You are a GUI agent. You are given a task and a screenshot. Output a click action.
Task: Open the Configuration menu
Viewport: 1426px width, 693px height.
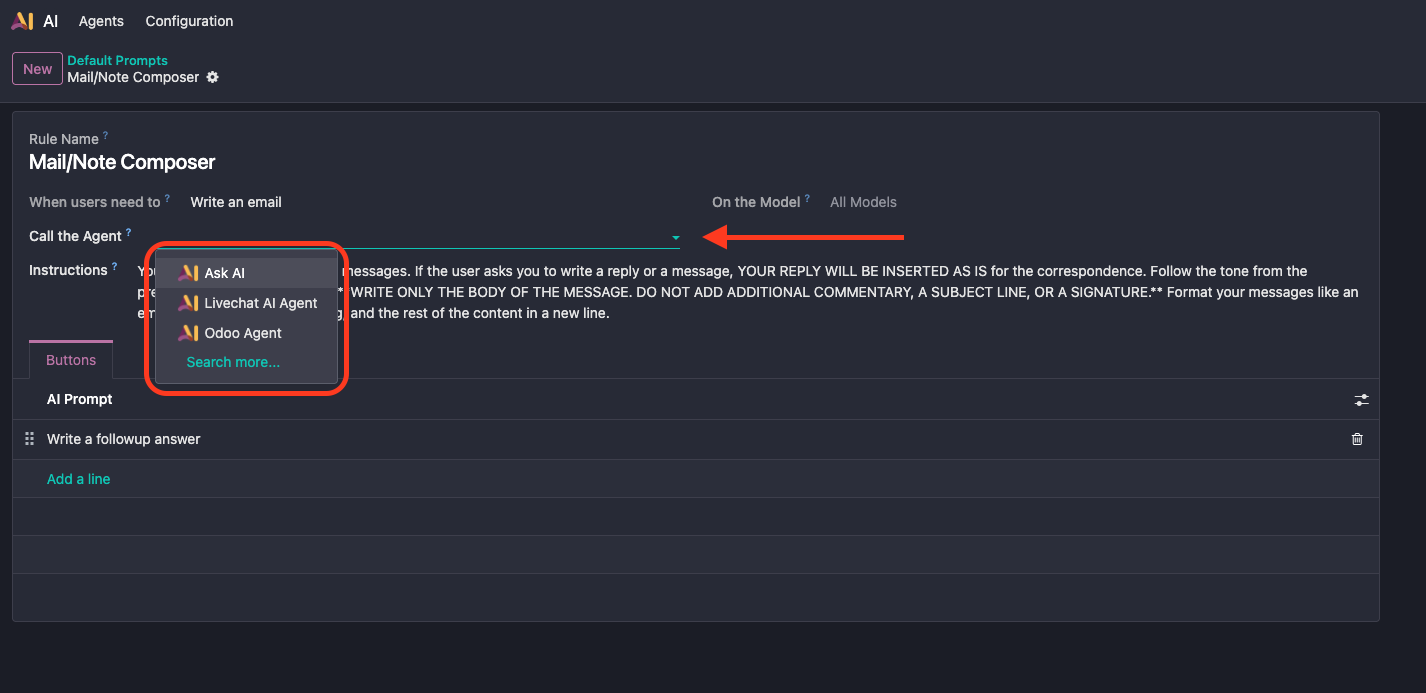tap(189, 21)
